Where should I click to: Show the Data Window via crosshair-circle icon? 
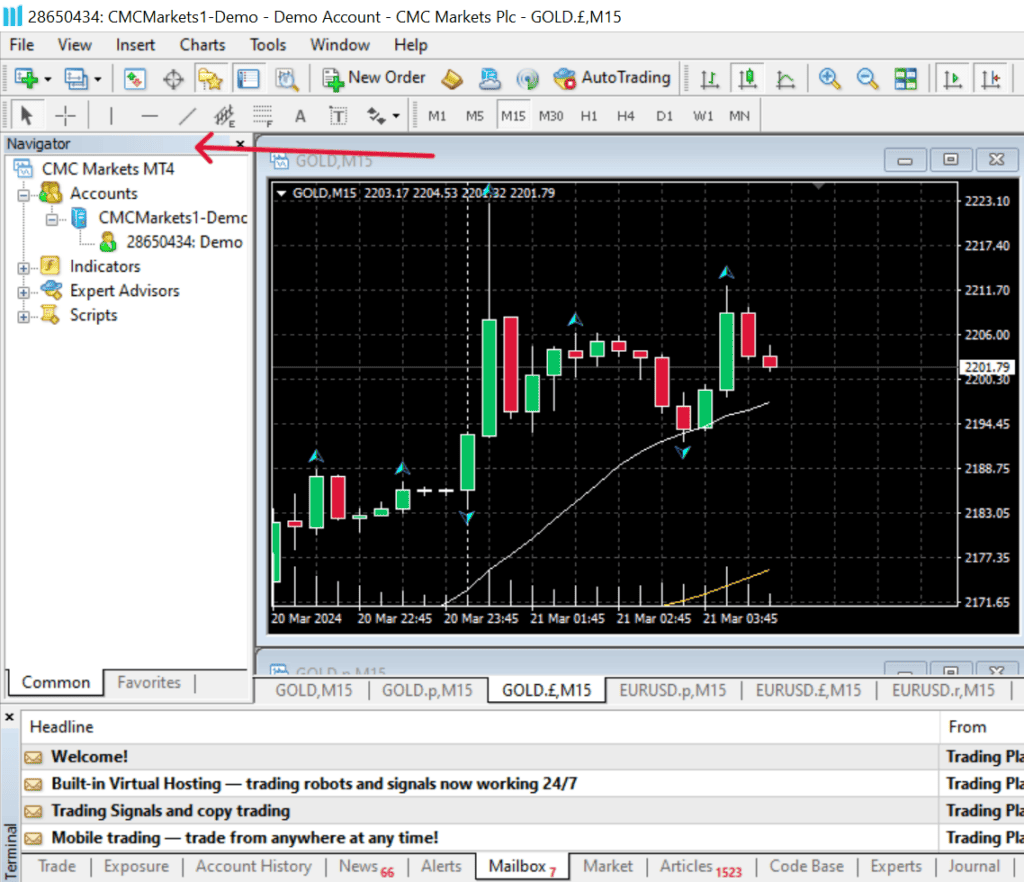point(173,80)
